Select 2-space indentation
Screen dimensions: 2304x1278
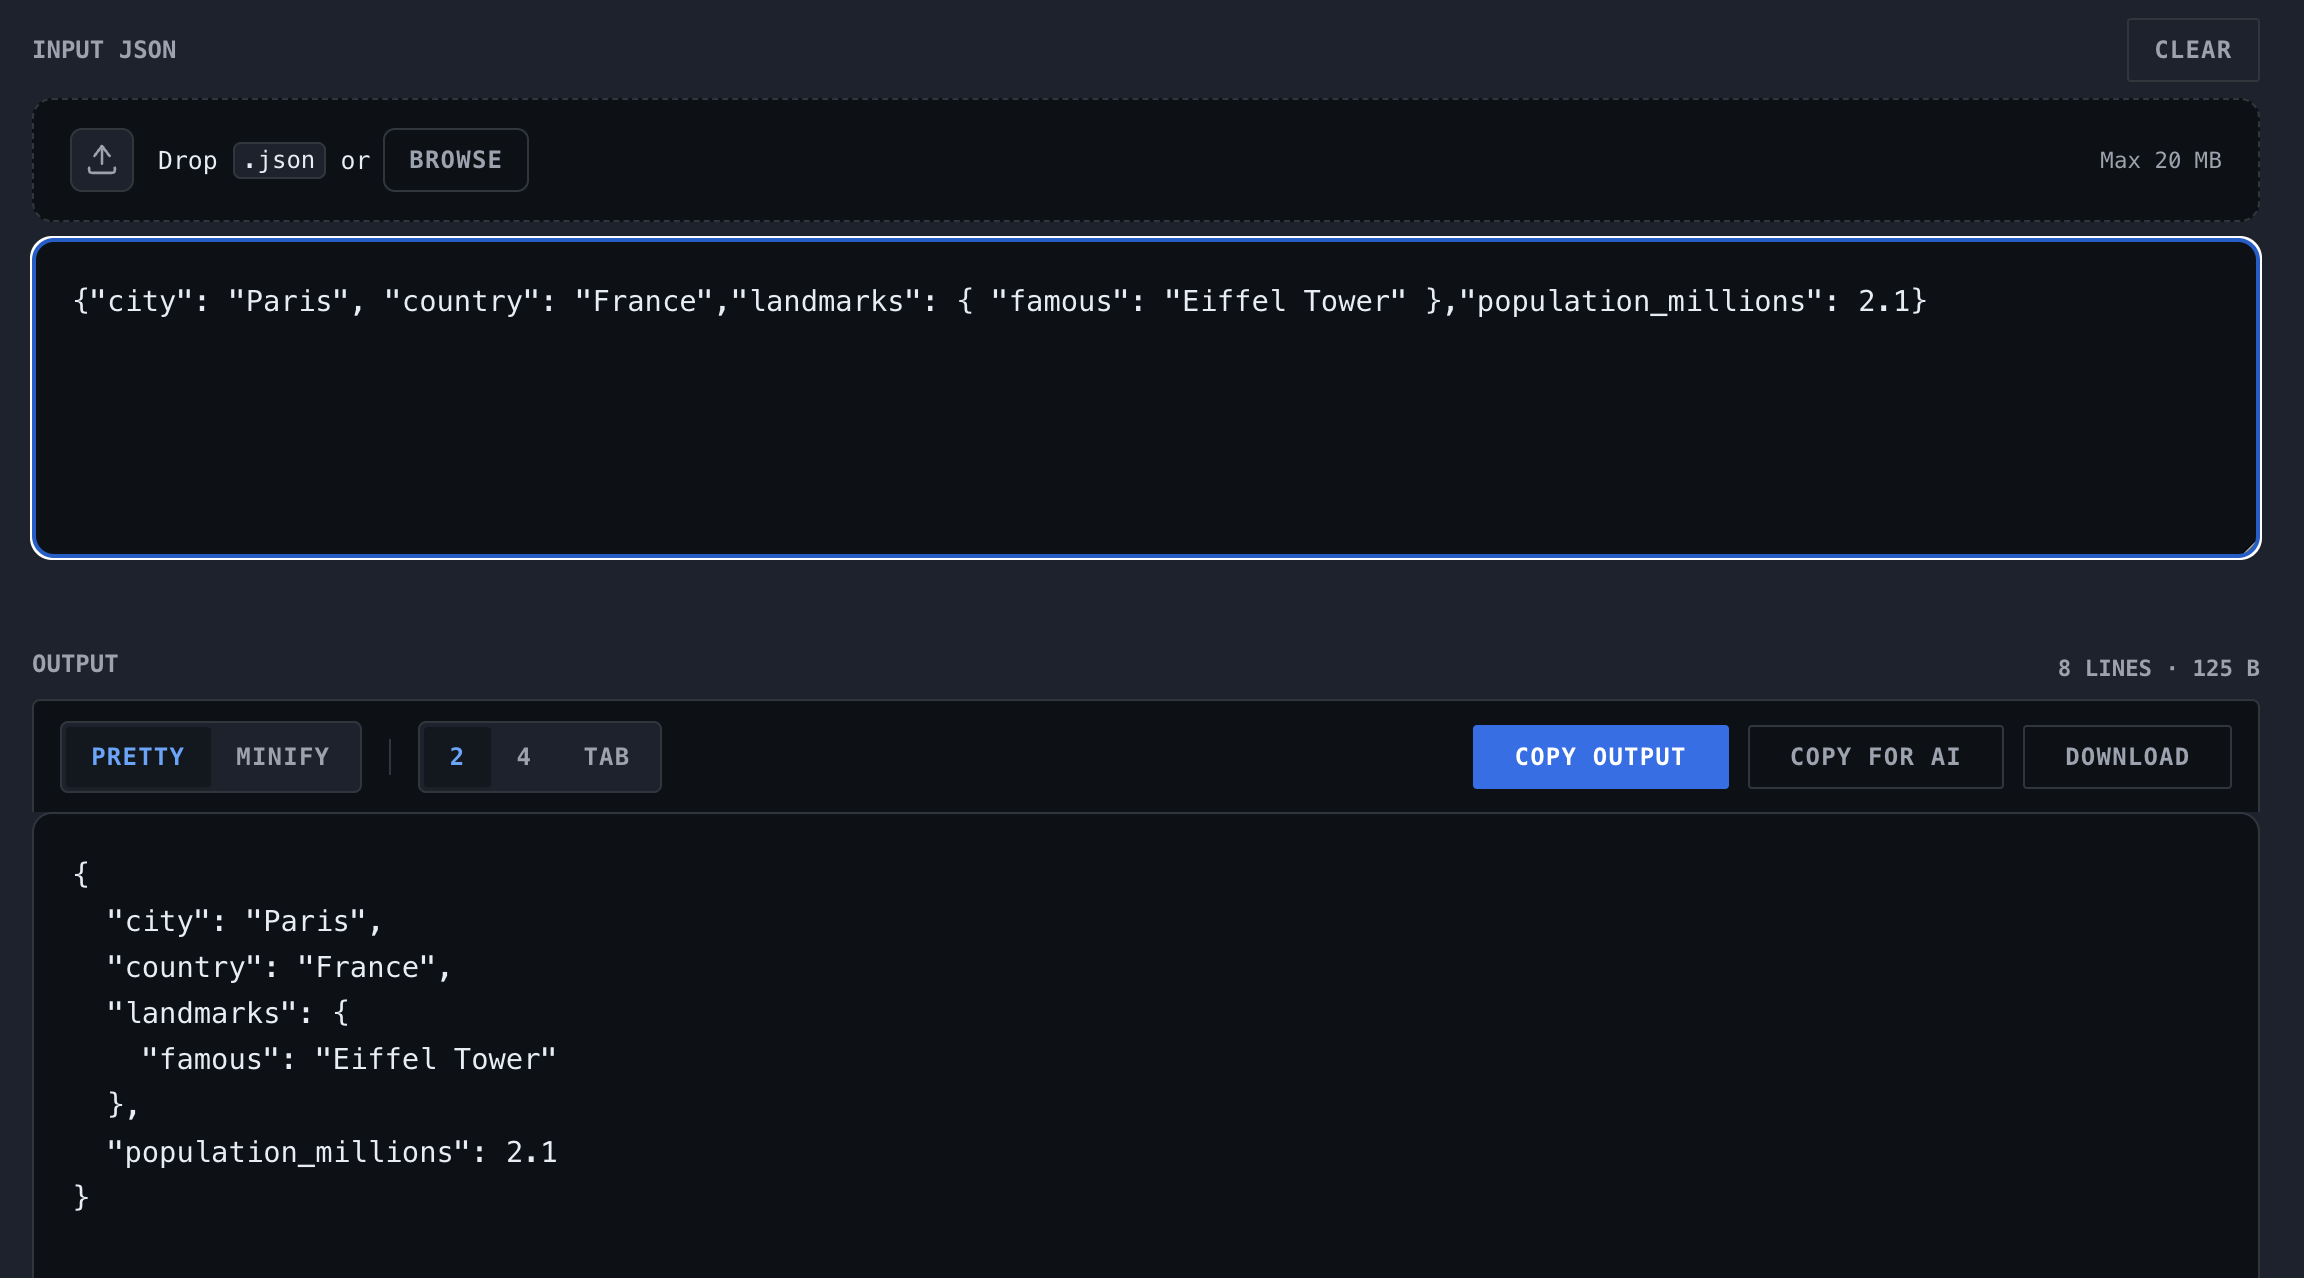click(x=457, y=757)
